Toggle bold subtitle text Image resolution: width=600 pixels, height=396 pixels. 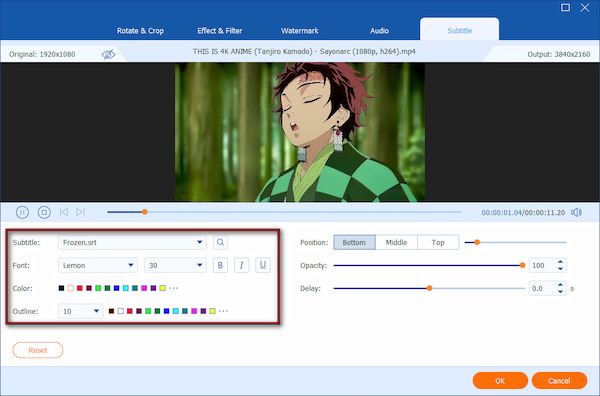coord(220,265)
